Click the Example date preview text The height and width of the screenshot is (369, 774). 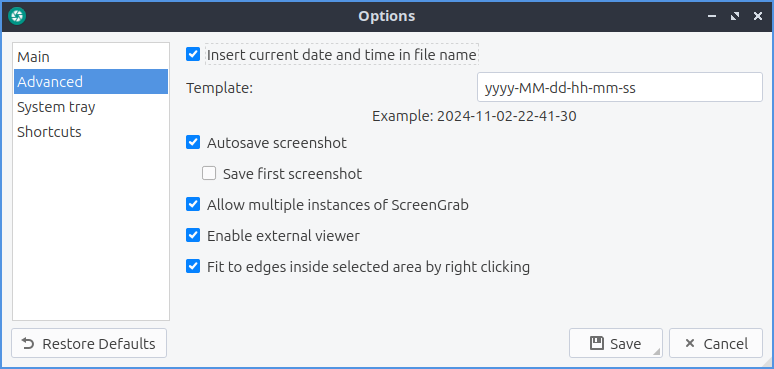pos(474,116)
